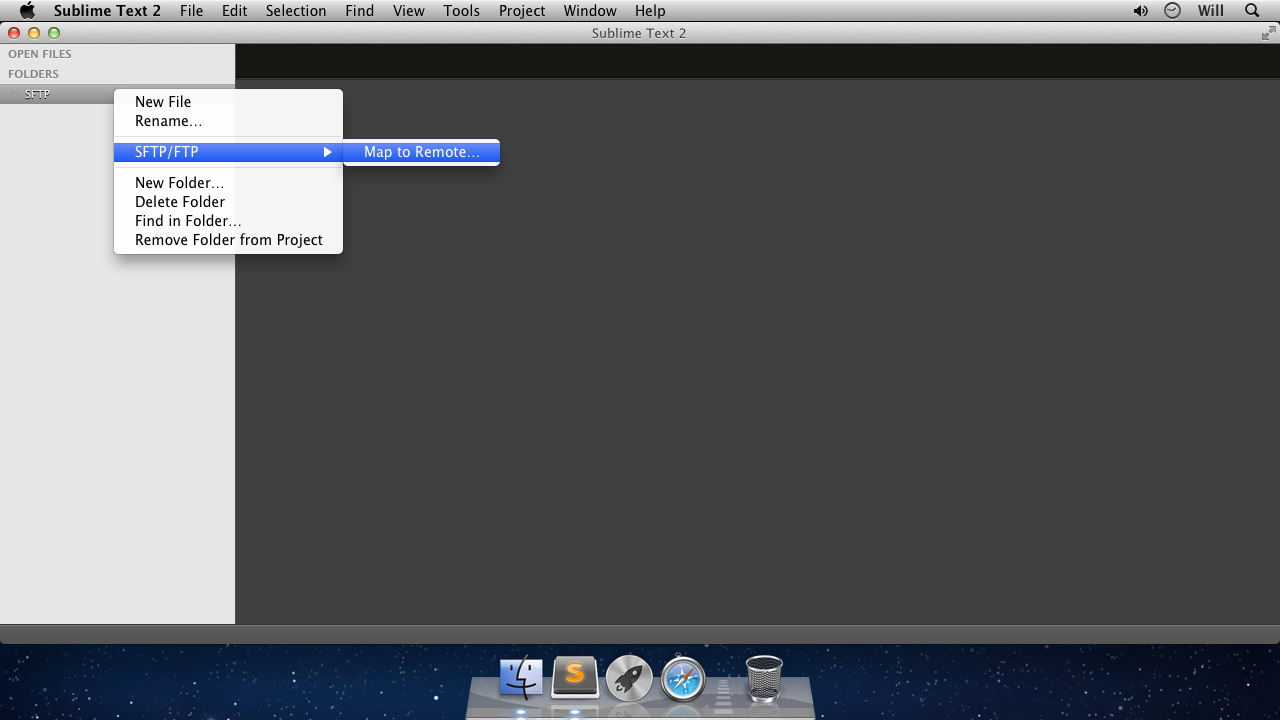
Task: Minimize the Sublime Text window
Action: (x=34, y=33)
